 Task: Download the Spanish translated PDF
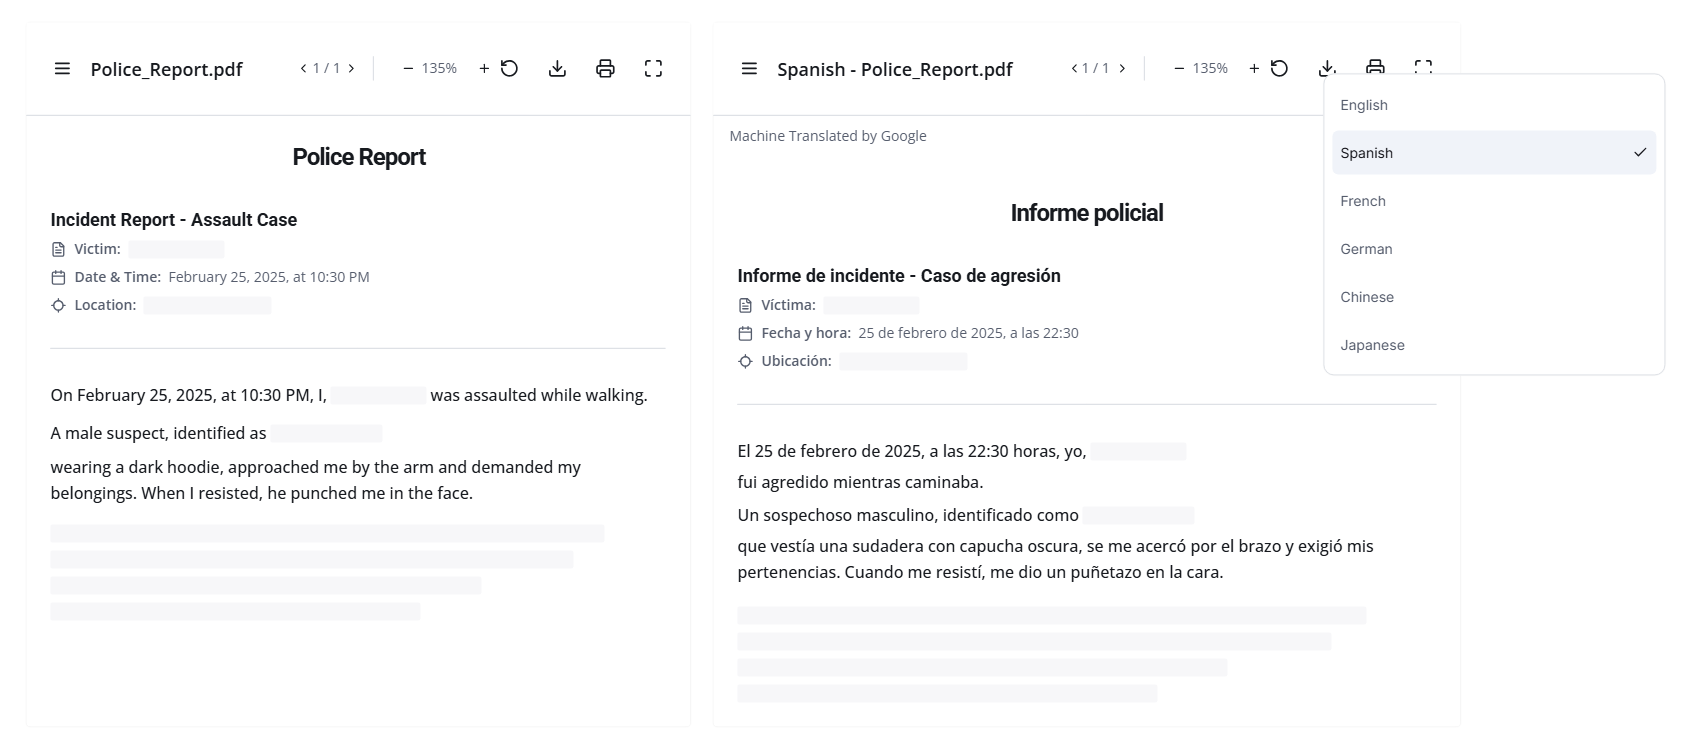point(1327,67)
